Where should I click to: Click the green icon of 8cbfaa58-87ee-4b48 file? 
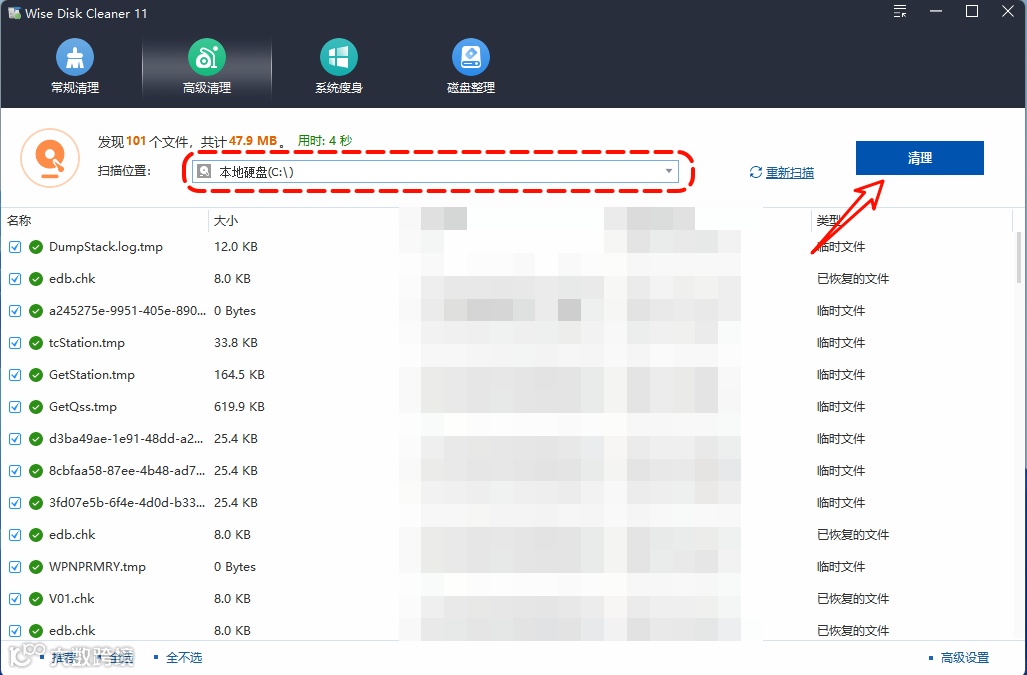[x=36, y=471]
